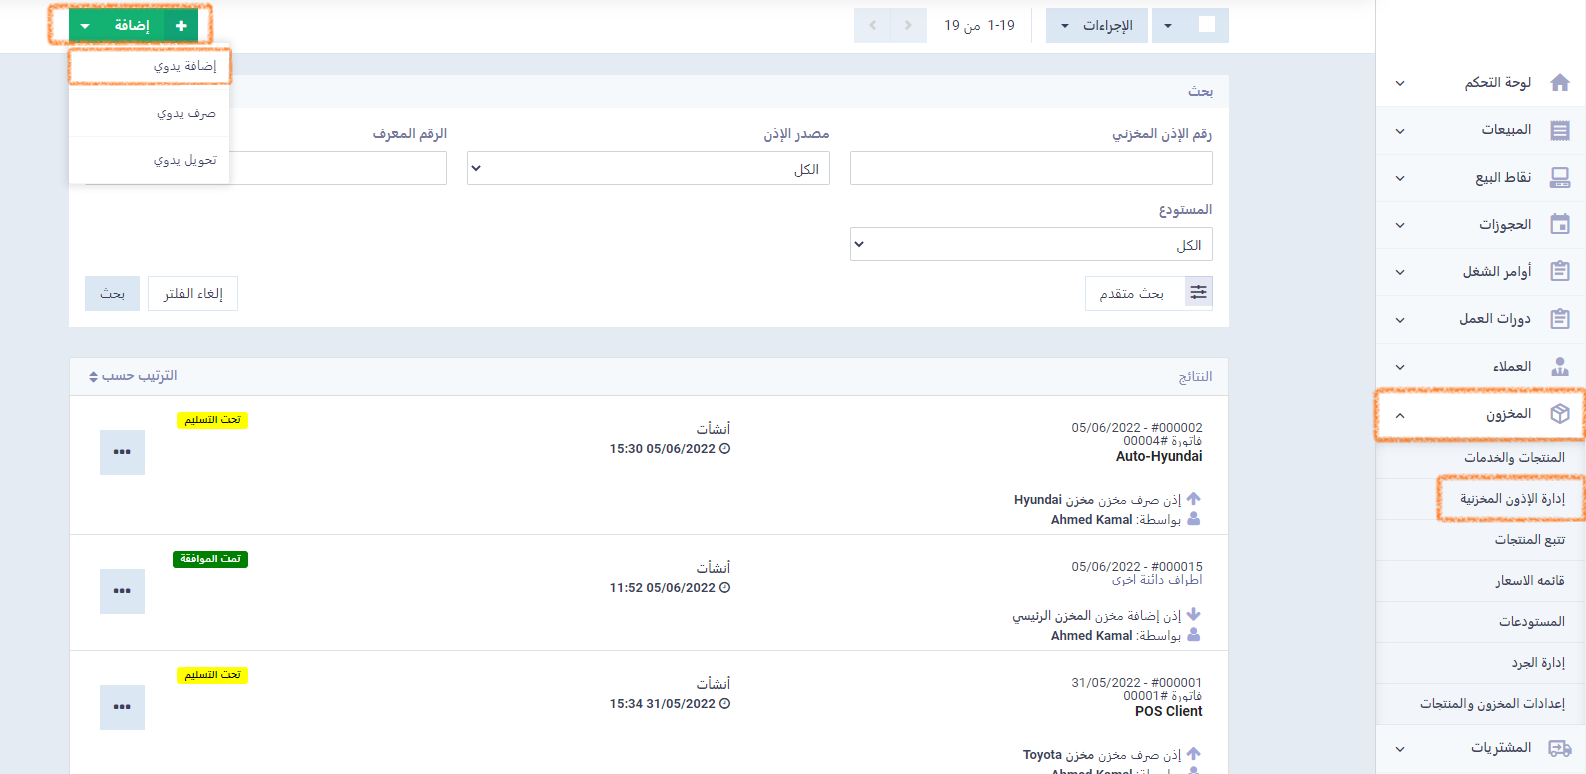Click the home icon beside لوحة التحكم

(1559, 83)
